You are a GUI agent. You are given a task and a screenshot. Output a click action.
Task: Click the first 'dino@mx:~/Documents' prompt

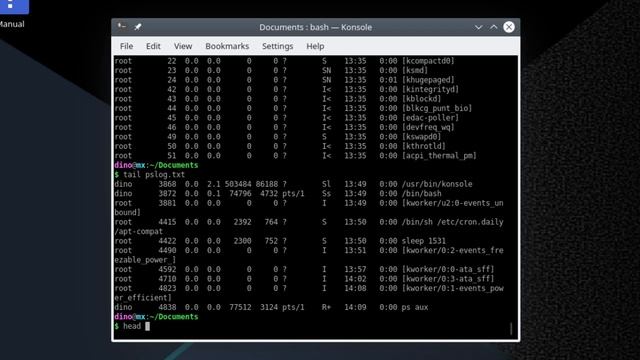pos(156,165)
